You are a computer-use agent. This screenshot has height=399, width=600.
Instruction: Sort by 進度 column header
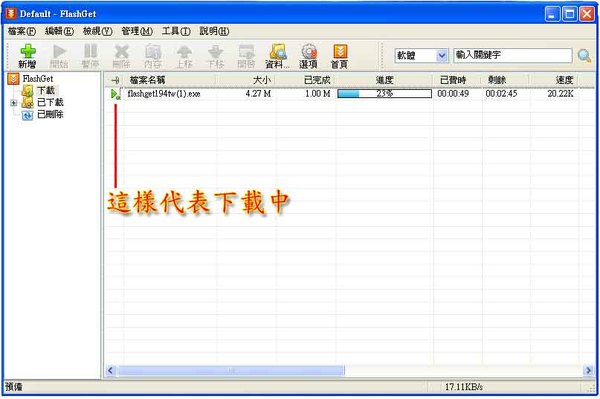pyautogui.click(x=385, y=80)
